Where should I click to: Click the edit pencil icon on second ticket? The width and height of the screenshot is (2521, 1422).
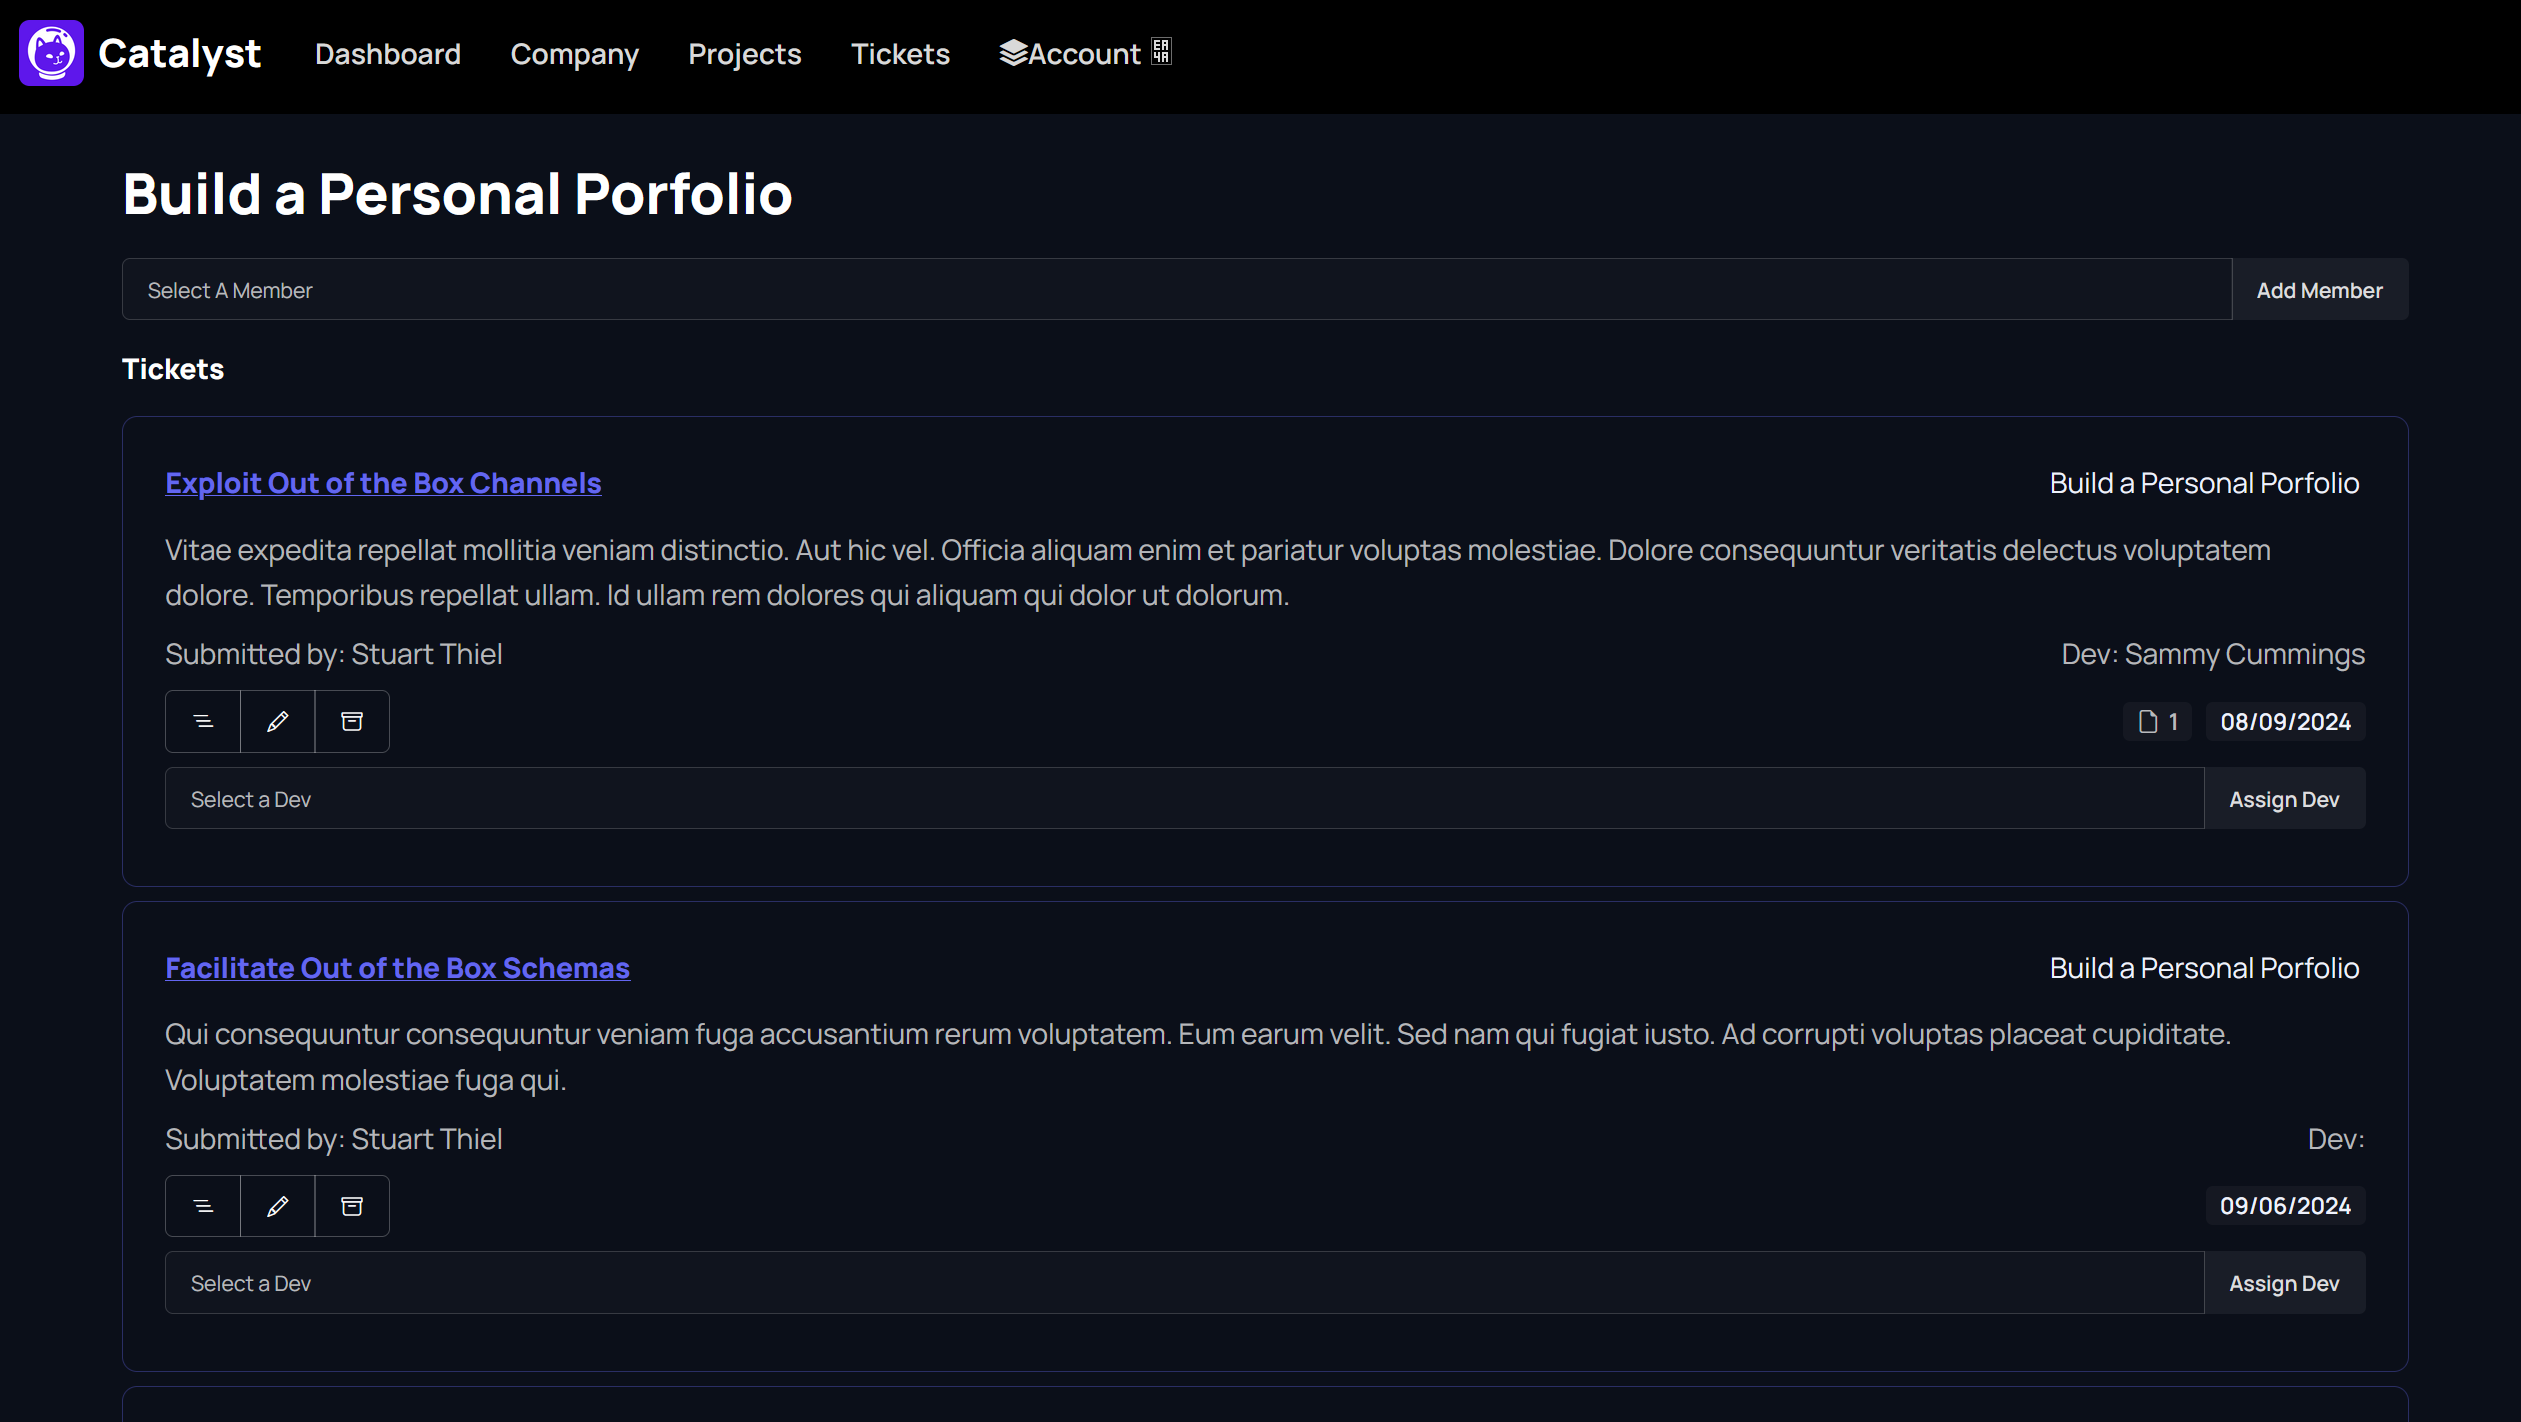point(277,1205)
